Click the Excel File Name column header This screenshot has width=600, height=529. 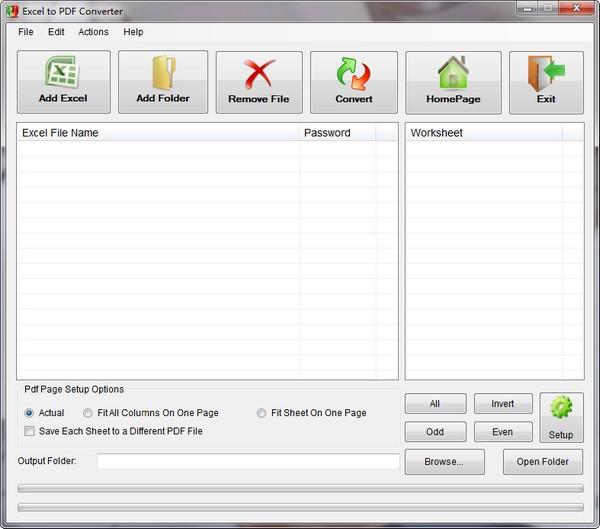click(158, 133)
